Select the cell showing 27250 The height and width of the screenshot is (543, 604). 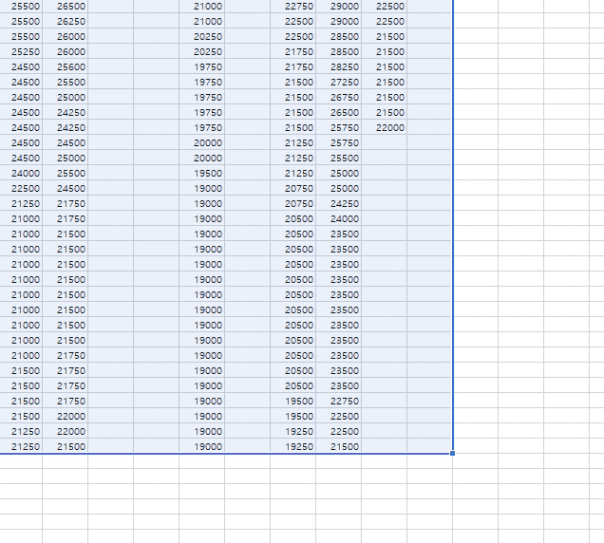(x=339, y=82)
